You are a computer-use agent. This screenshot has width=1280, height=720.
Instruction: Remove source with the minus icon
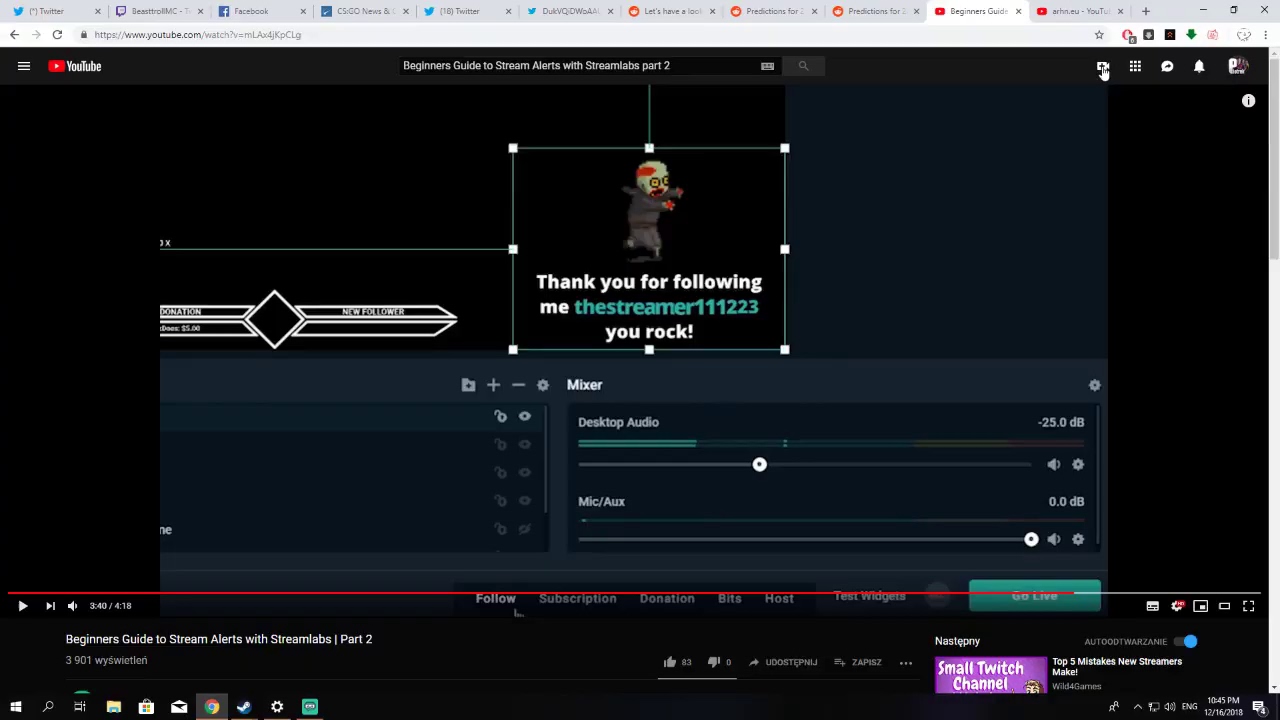[x=518, y=385]
